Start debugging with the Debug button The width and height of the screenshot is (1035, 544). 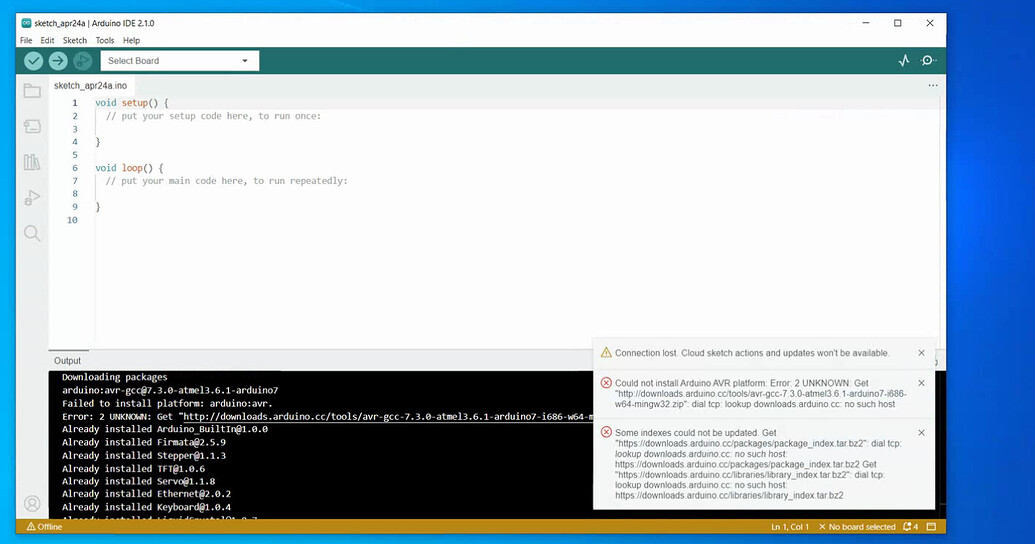83,61
